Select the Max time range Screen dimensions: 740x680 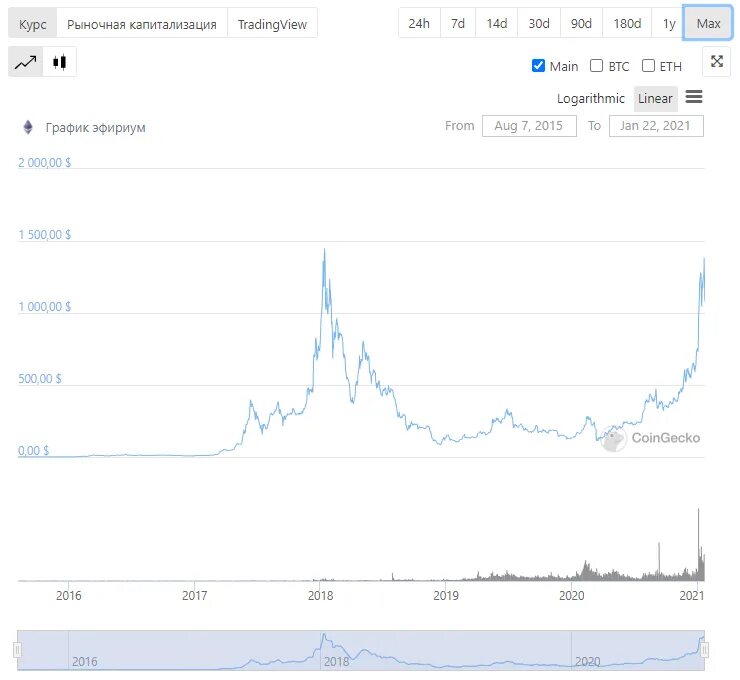coord(708,23)
